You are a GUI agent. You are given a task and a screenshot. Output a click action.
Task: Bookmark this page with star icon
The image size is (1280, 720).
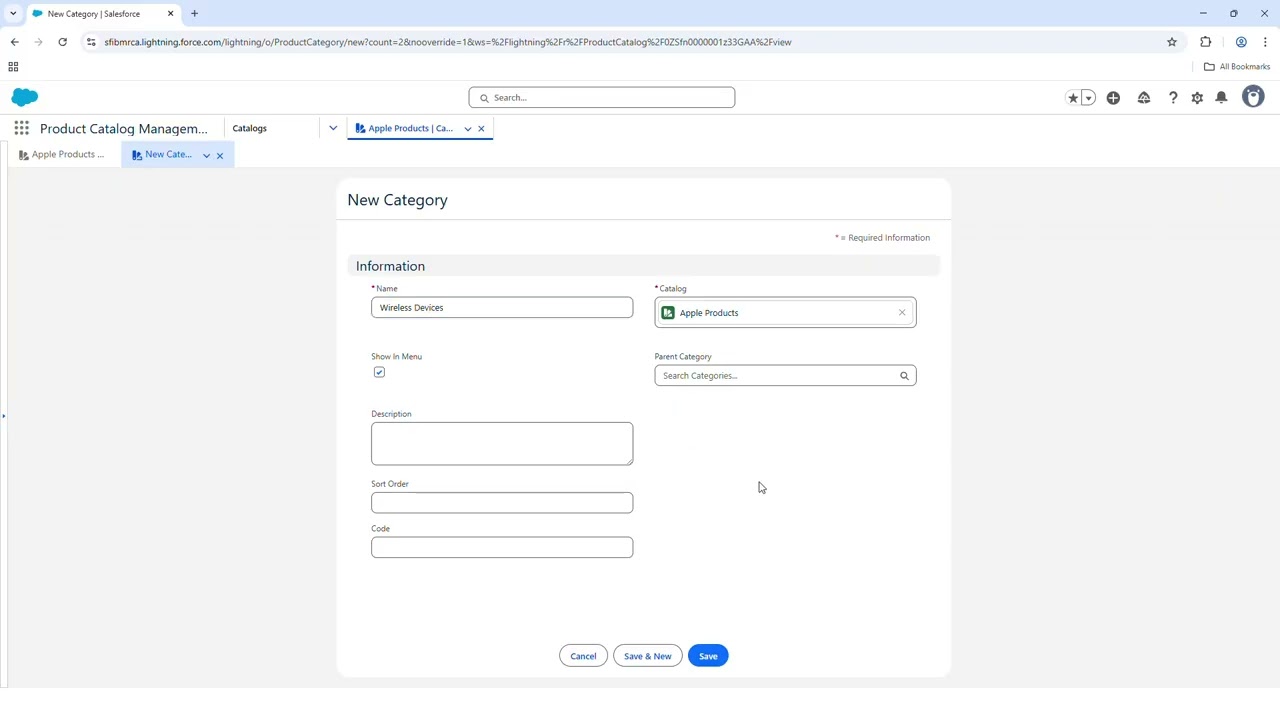pyautogui.click(x=1172, y=42)
